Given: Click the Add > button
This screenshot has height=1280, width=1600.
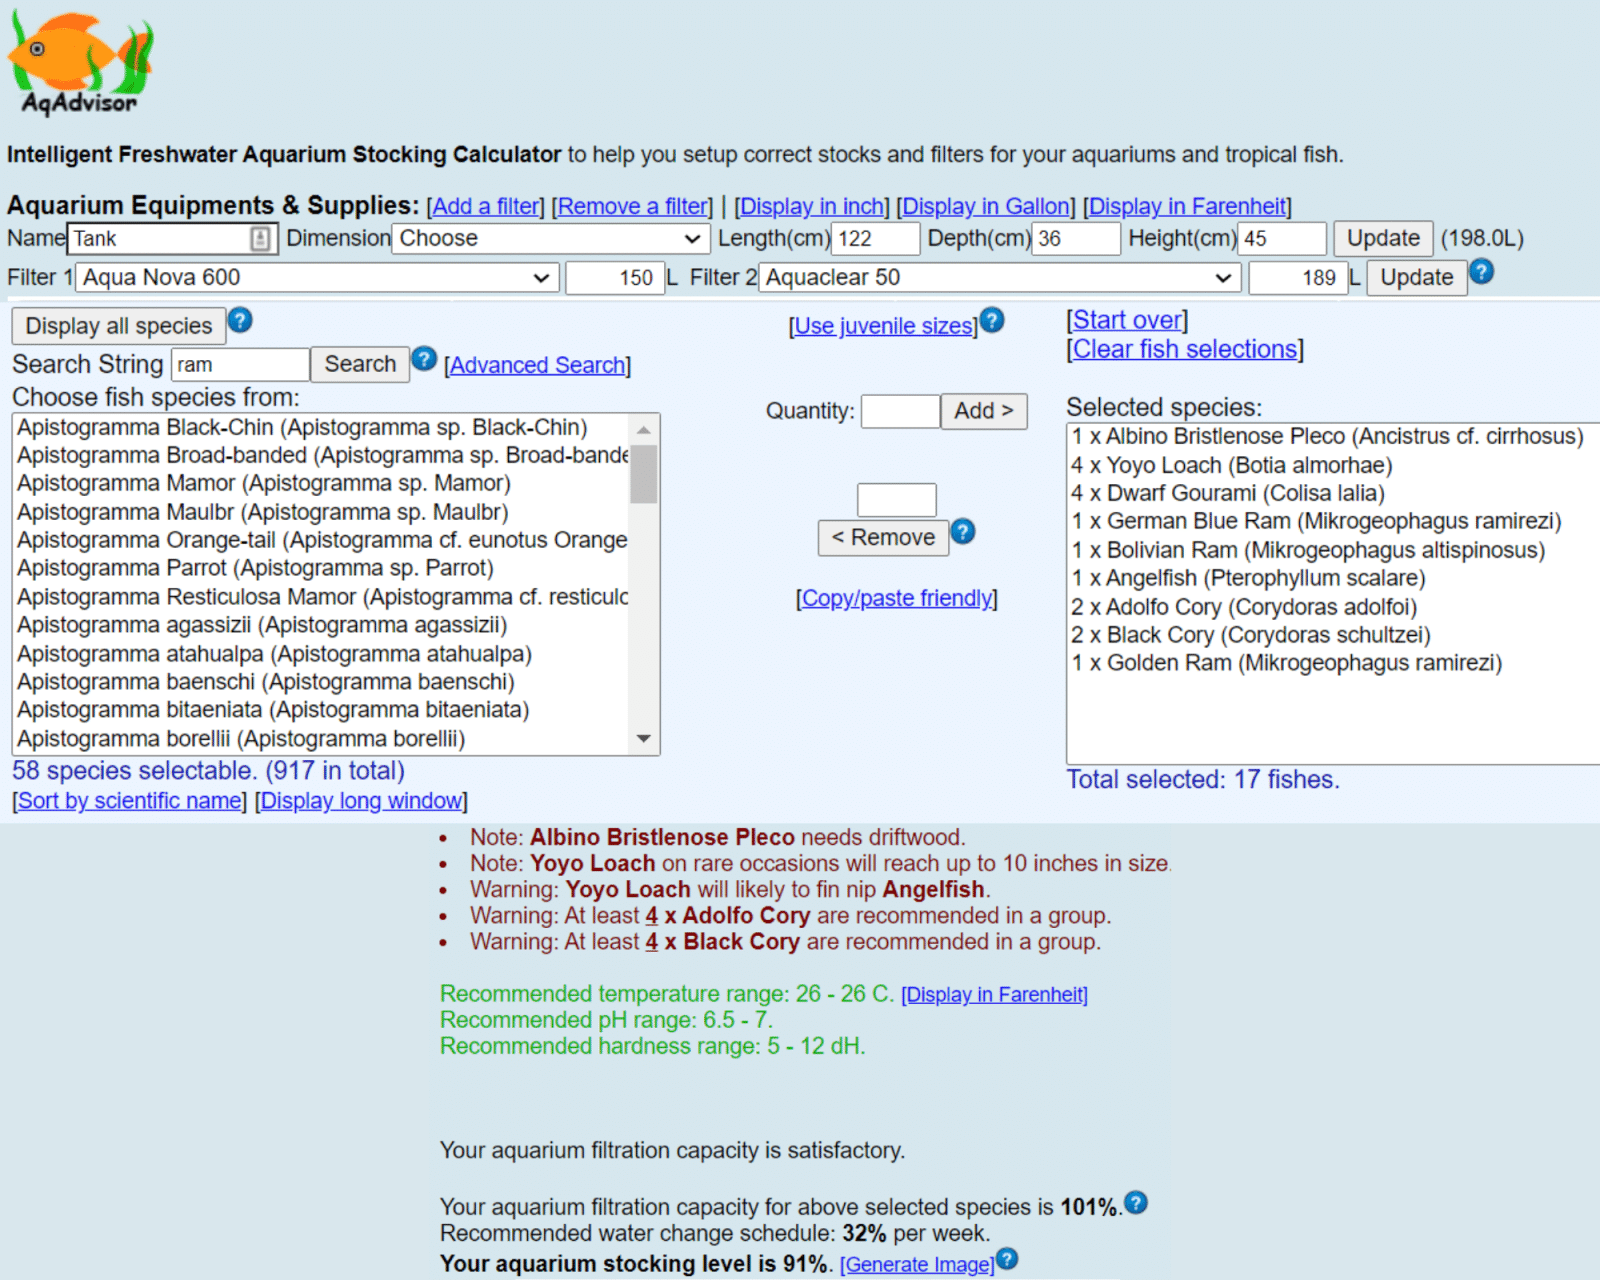Looking at the screenshot, I should point(984,411).
